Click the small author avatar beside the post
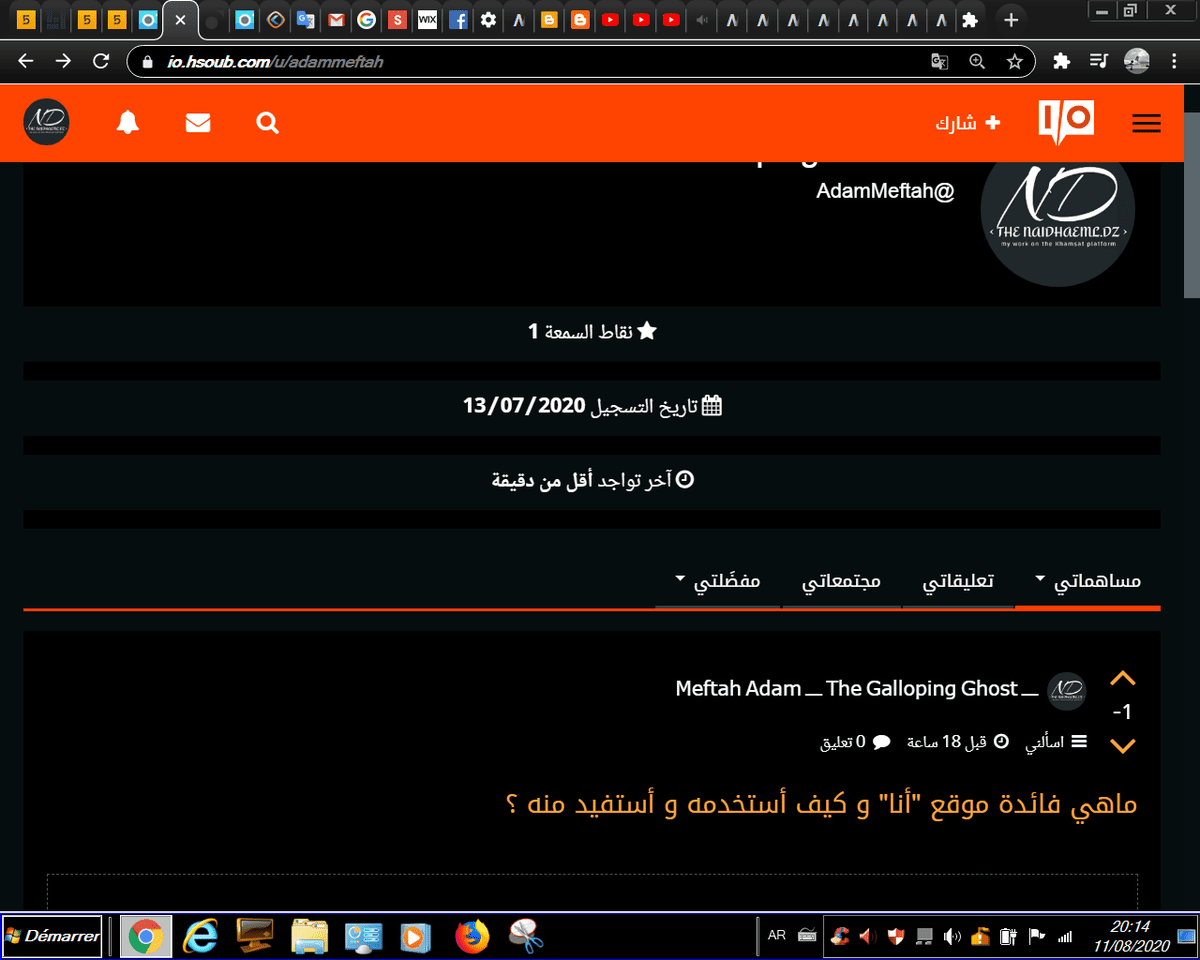 click(x=1066, y=690)
